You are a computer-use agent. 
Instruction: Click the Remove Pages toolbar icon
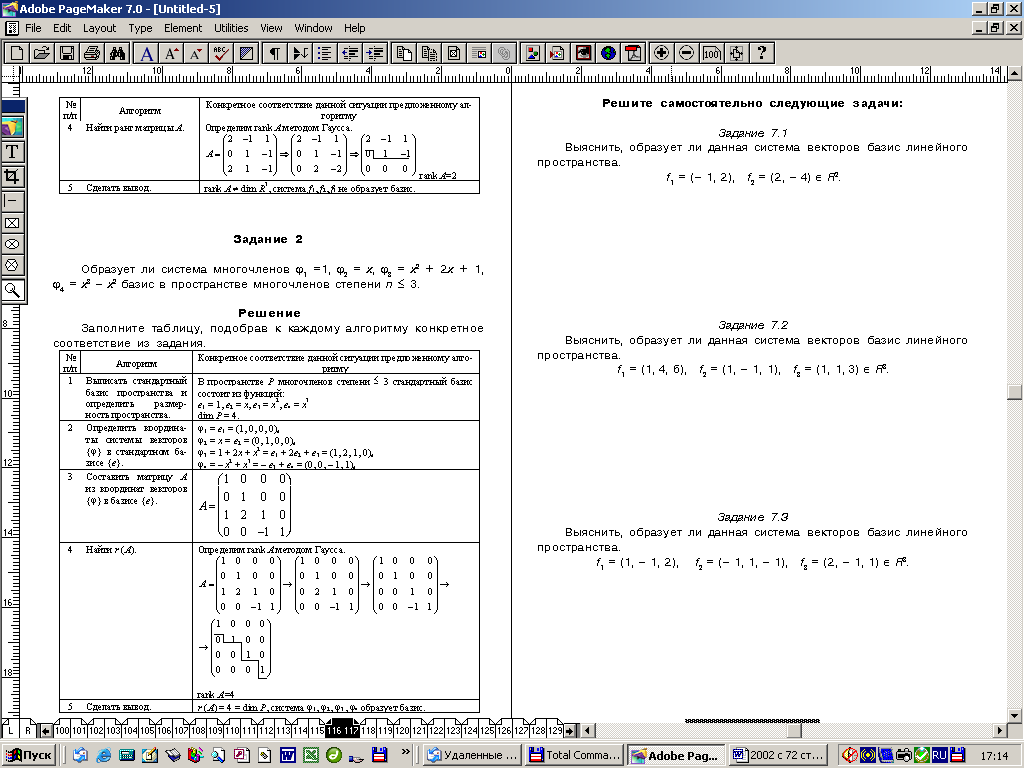pos(429,53)
